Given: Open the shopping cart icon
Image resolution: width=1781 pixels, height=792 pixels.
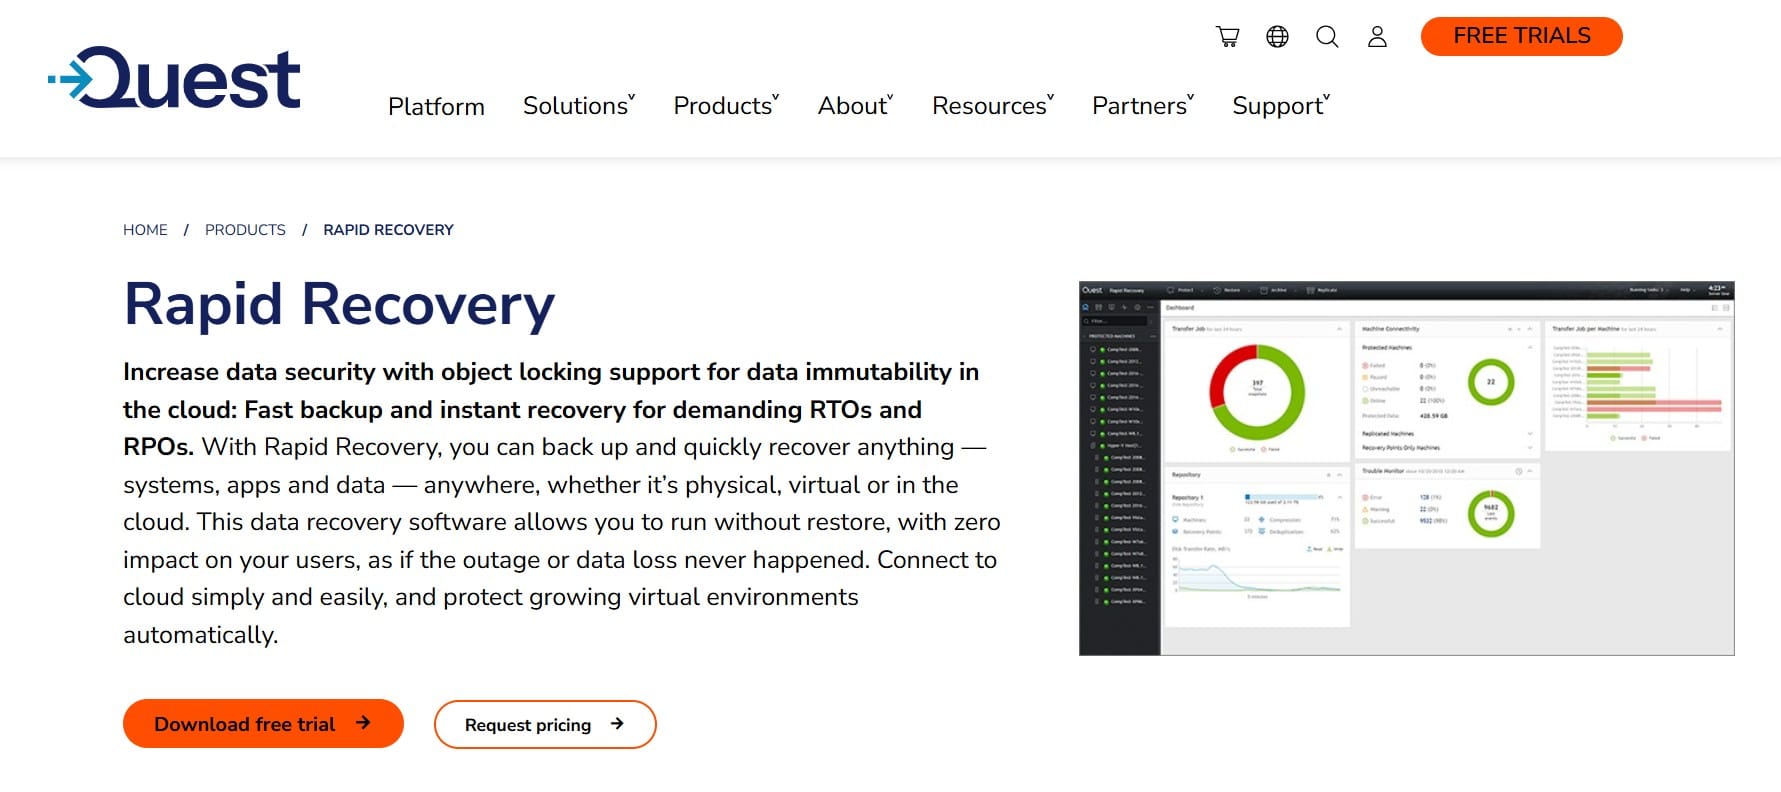Looking at the screenshot, I should (x=1227, y=37).
